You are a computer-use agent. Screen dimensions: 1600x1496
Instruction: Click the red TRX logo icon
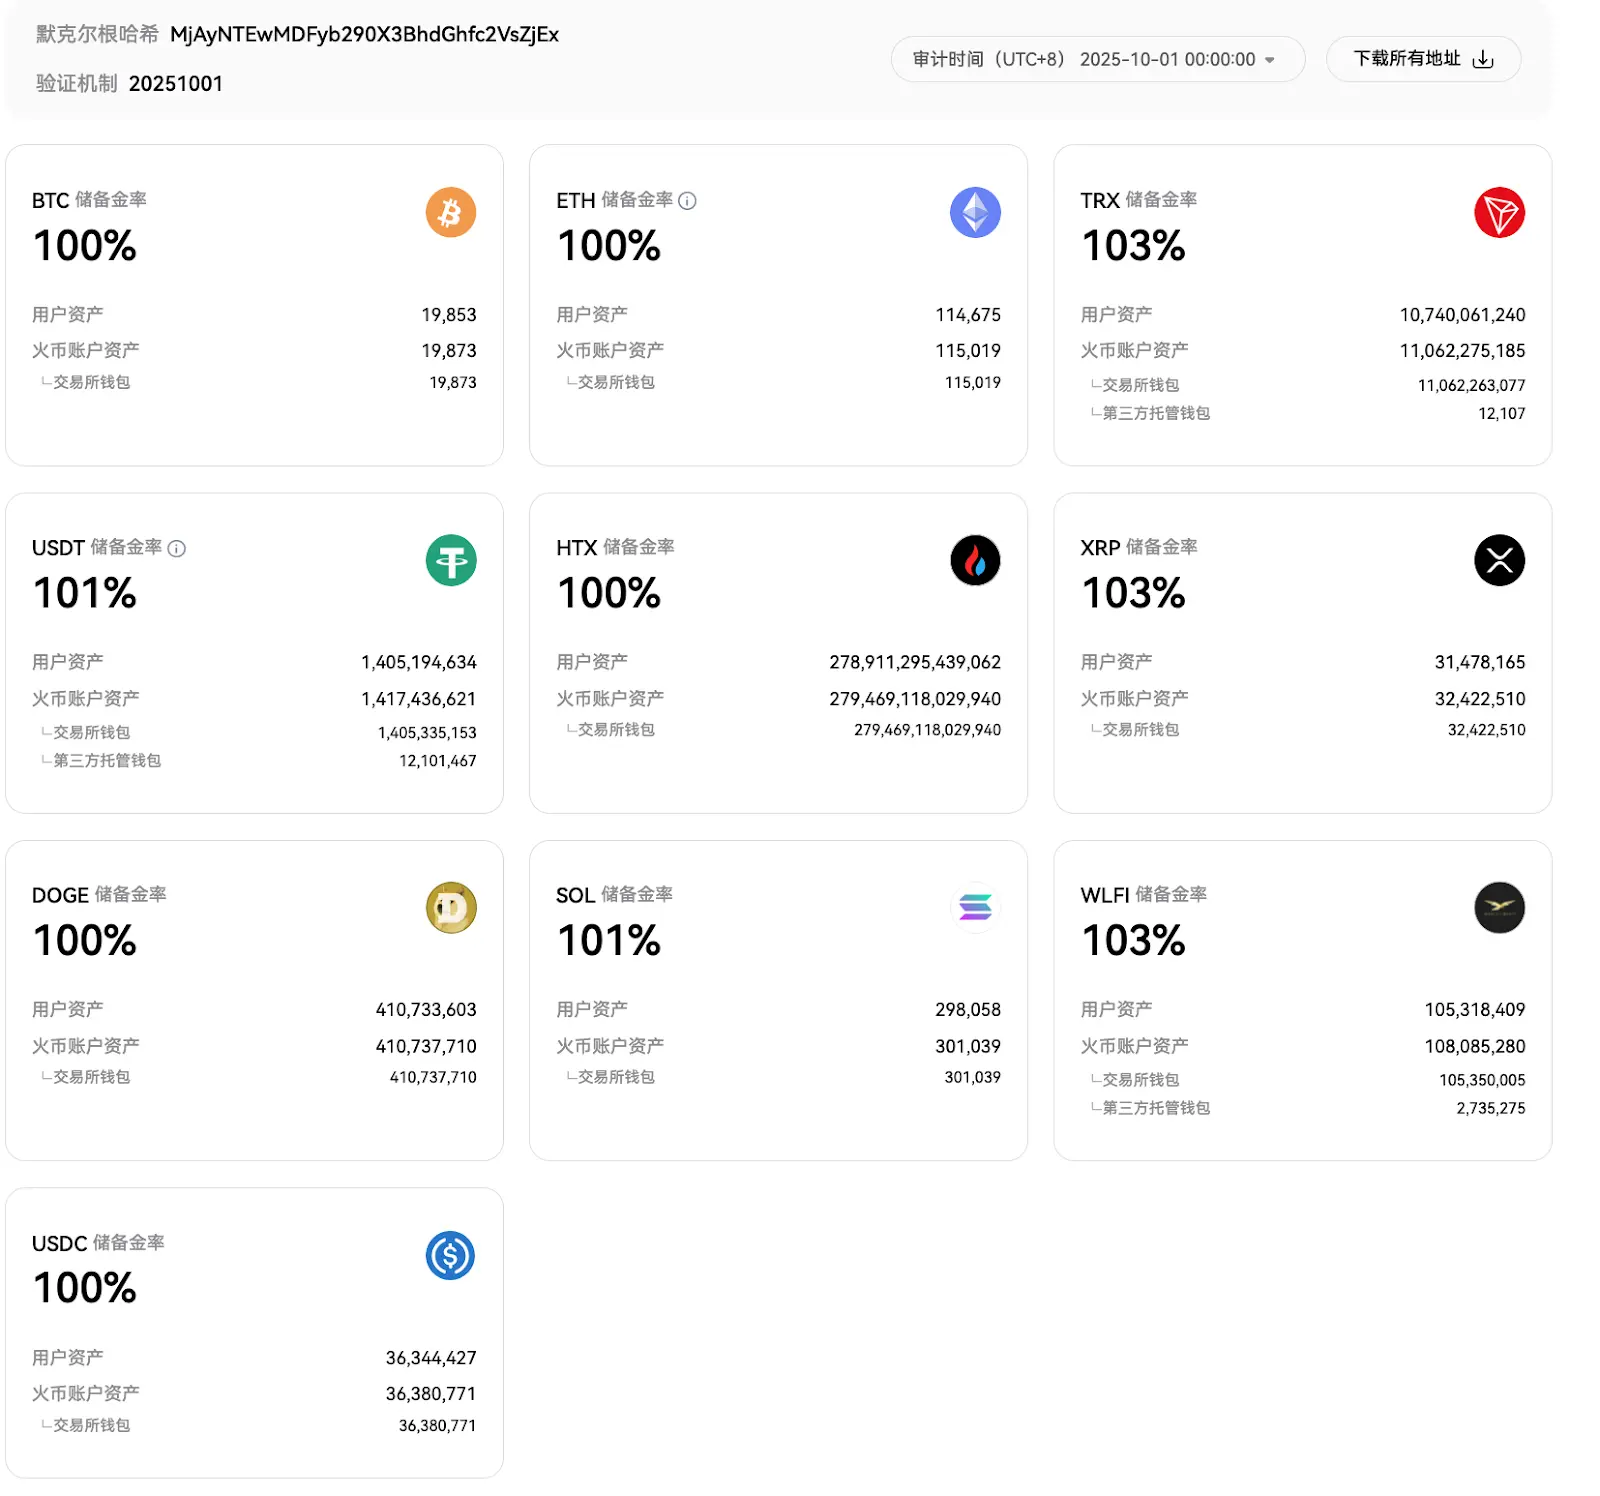[1499, 212]
